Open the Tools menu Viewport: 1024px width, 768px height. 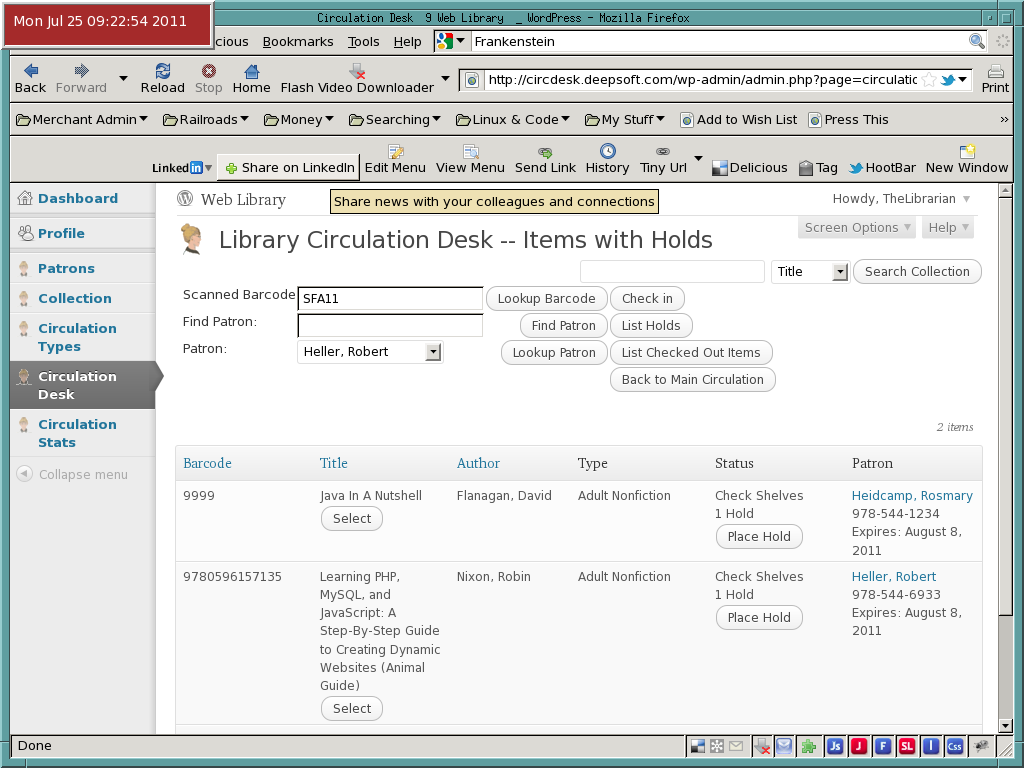click(x=363, y=42)
